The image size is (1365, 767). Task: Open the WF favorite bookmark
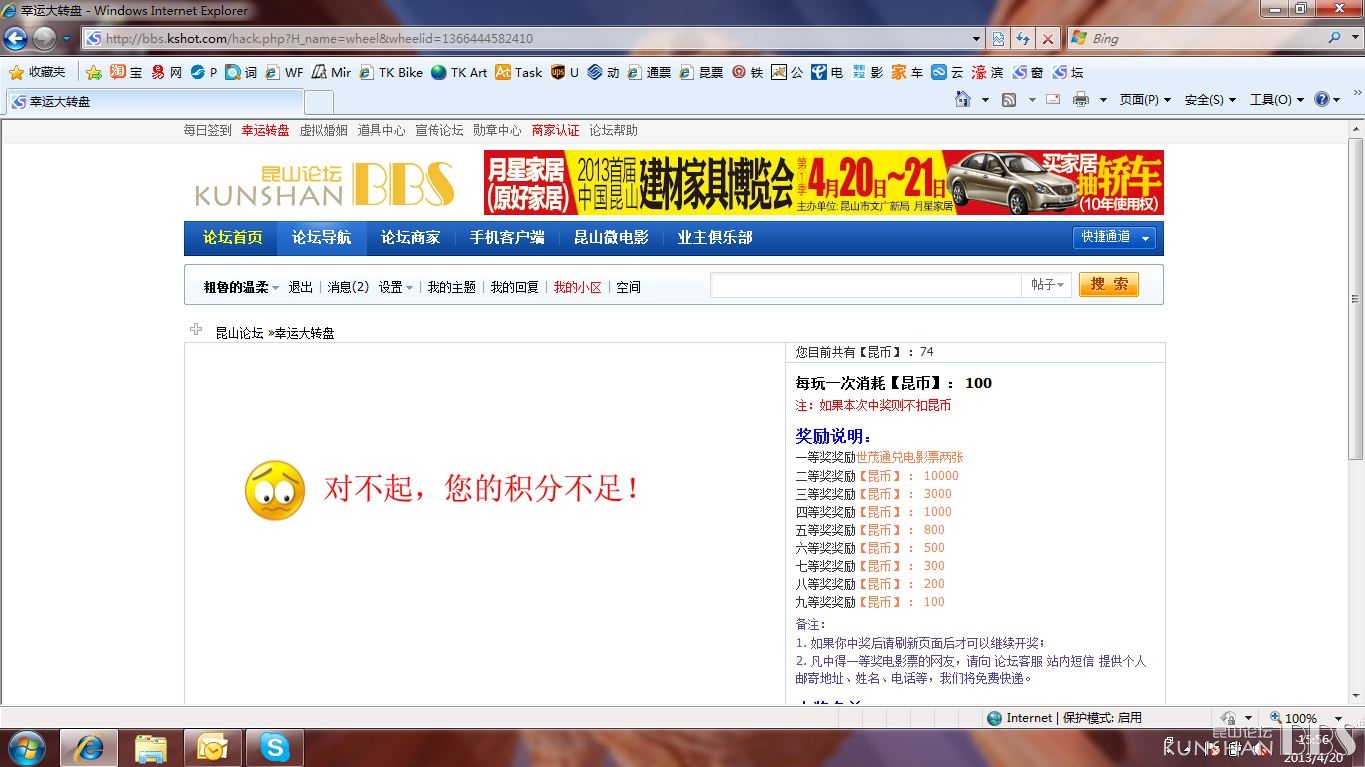click(x=284, y=72)
